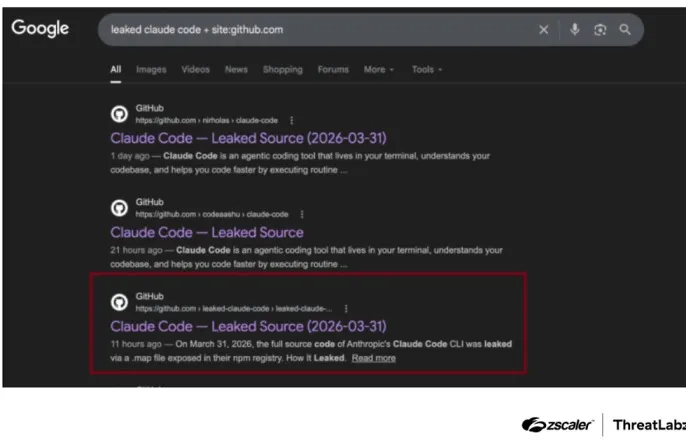
Task: Open three-dot menu for codeaashu result
Action: (302, 214)
